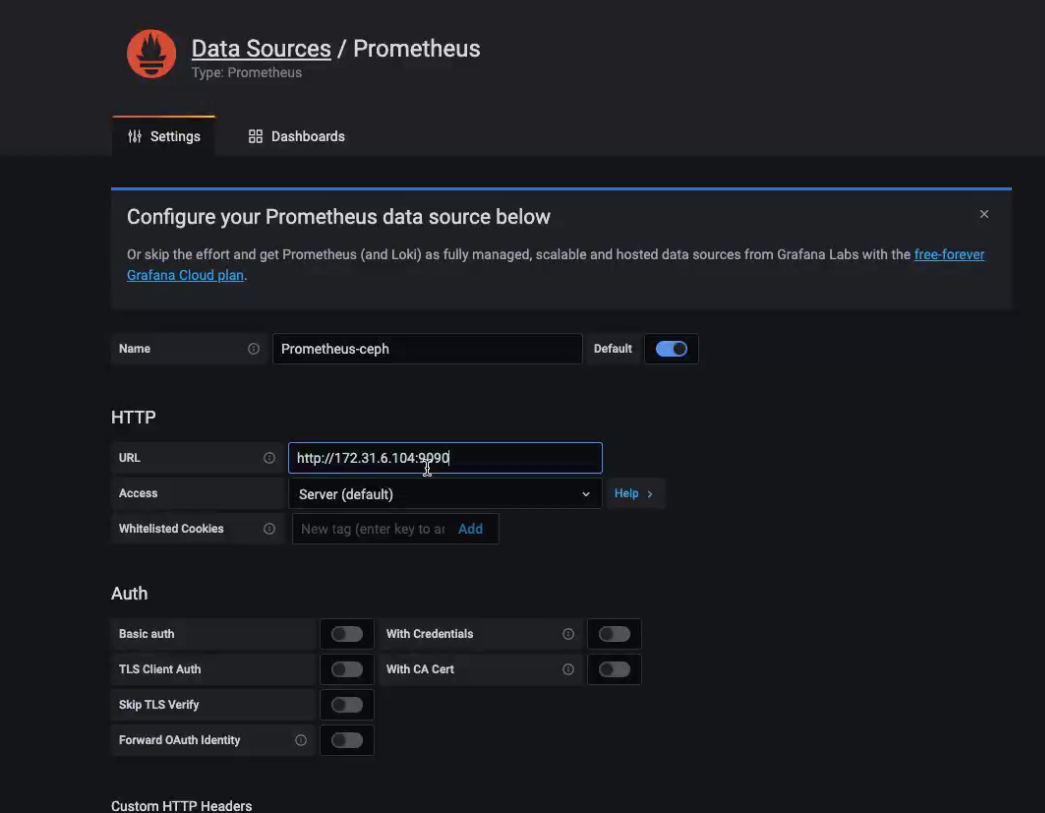Toggle Forward OAuth Identity switch

(347, 740)
